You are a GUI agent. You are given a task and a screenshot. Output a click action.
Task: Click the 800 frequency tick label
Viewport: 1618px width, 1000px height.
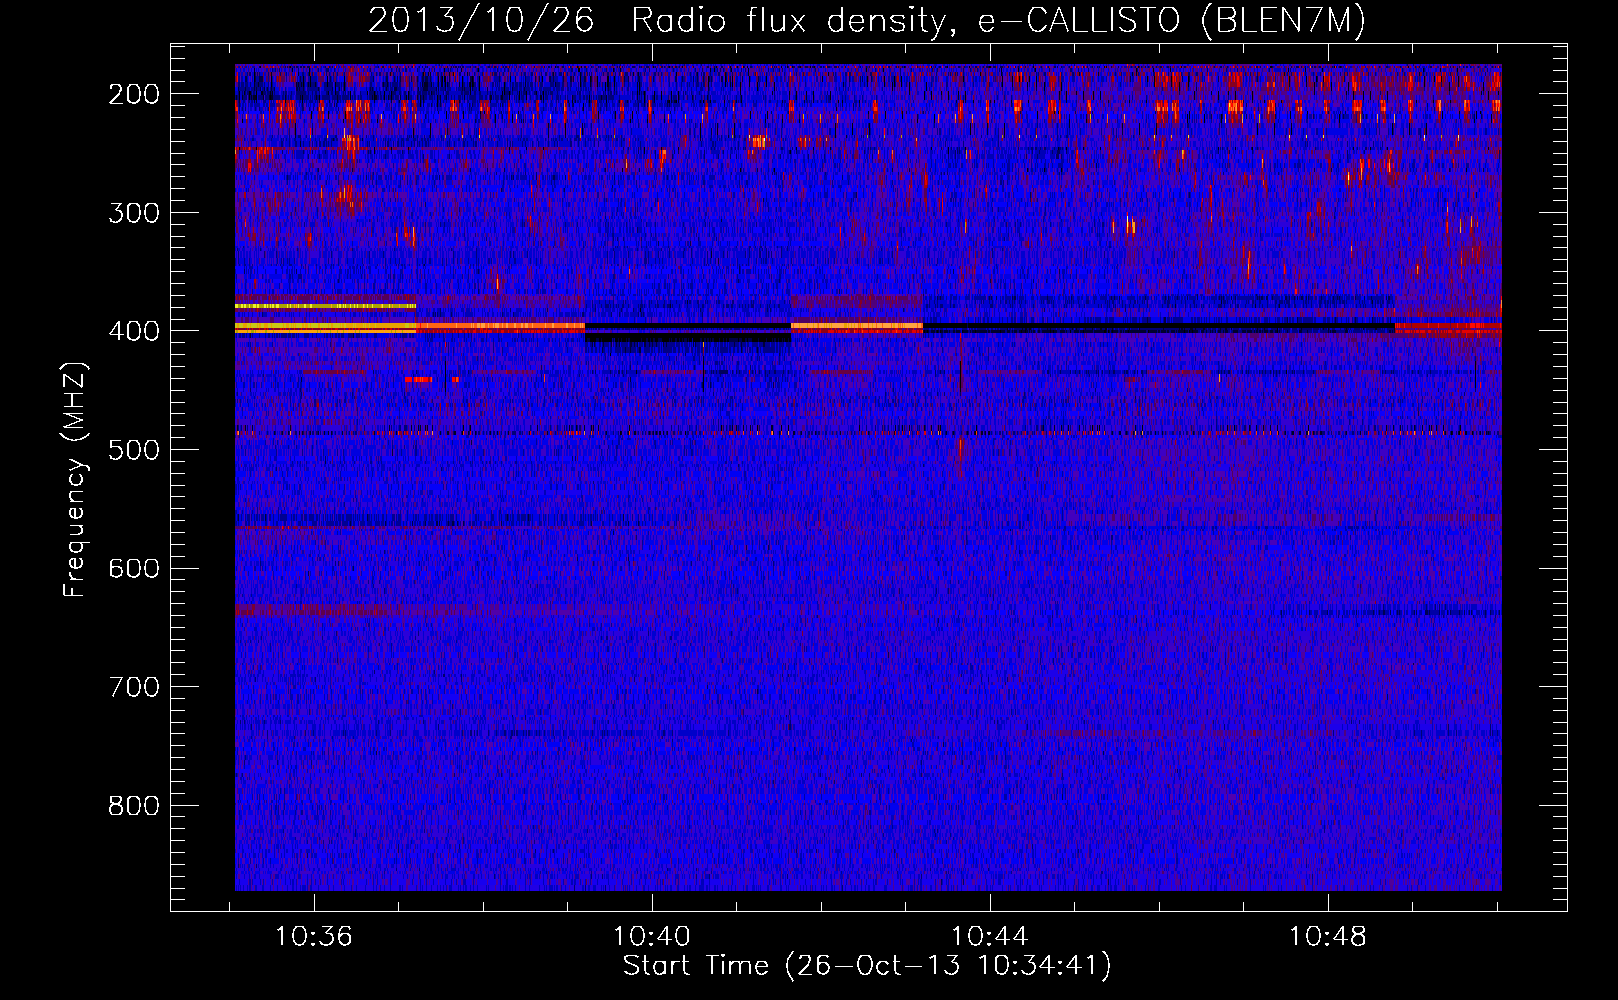pyautogui.click(x=134, y=806)
